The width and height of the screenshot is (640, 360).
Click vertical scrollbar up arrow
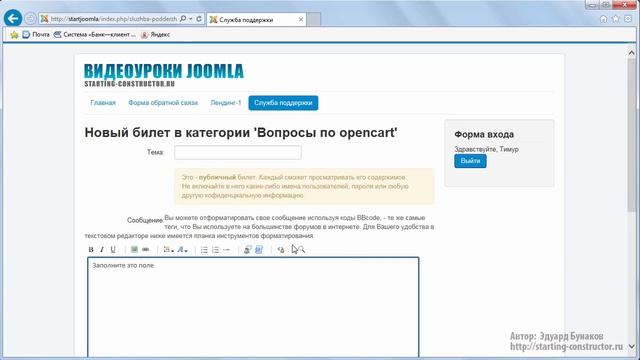point(631,53)
